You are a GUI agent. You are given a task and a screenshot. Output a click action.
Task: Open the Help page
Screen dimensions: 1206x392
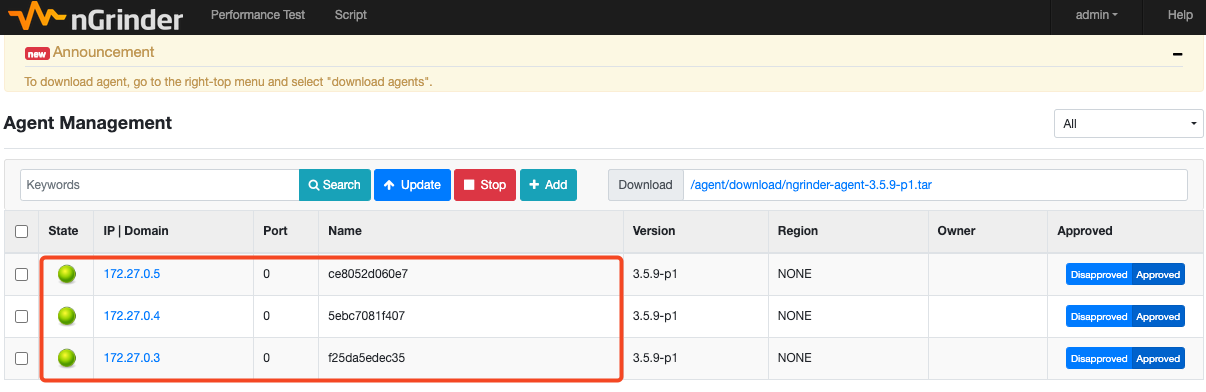tap(1180, 15)
